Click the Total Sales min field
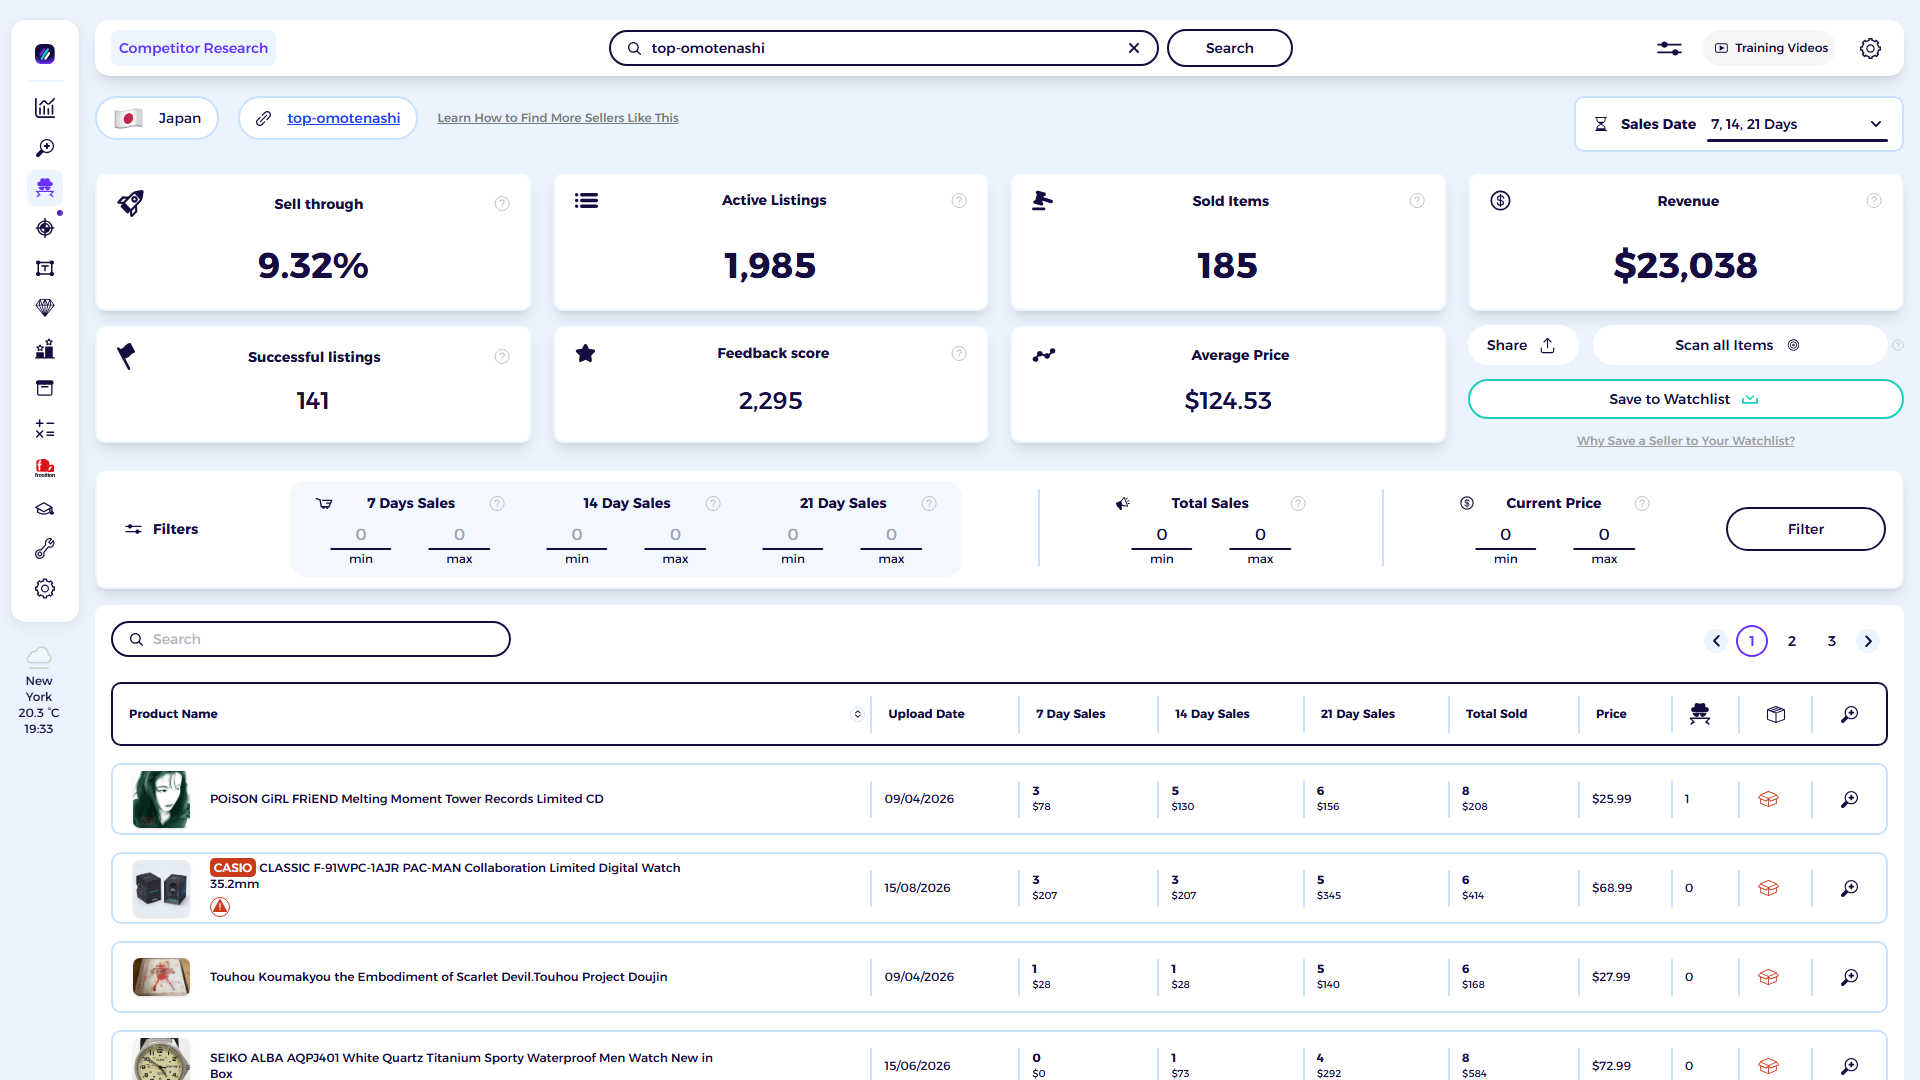 [1162, 535]
